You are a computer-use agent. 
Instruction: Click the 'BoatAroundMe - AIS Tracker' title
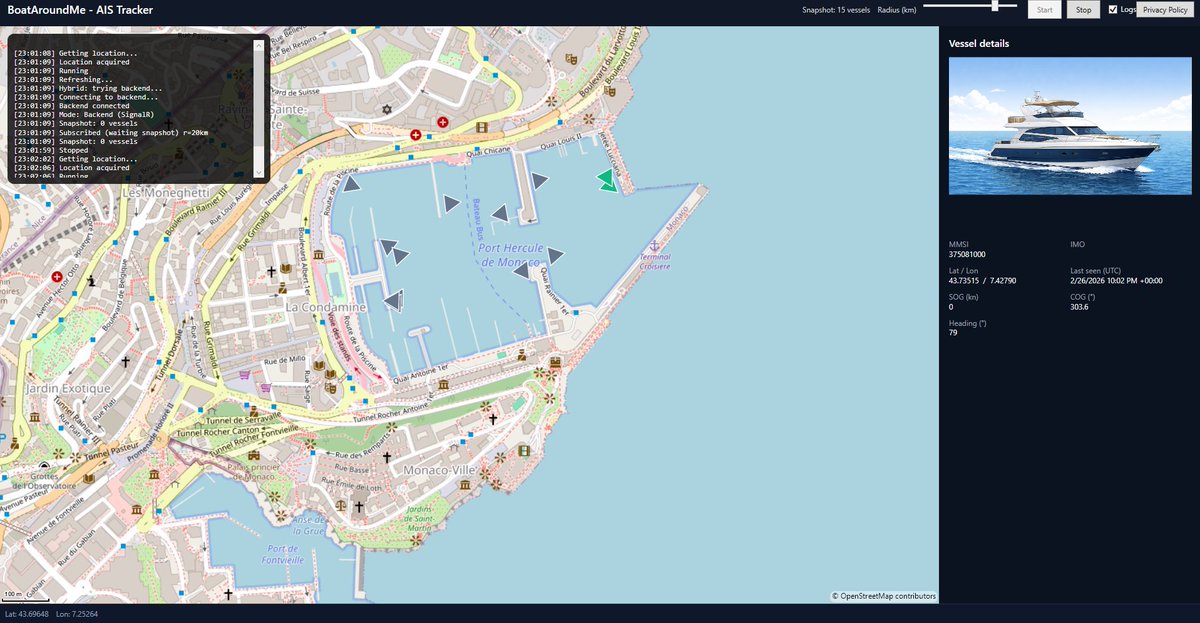(x=79, y=10)
